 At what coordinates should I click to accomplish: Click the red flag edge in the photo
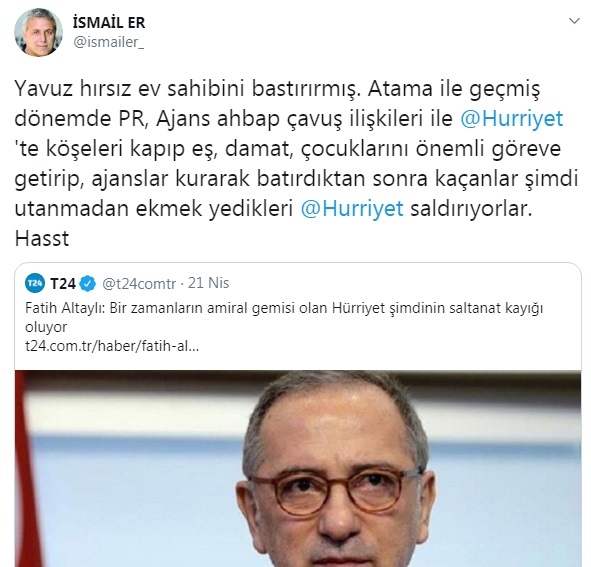[x=23, y=468]
